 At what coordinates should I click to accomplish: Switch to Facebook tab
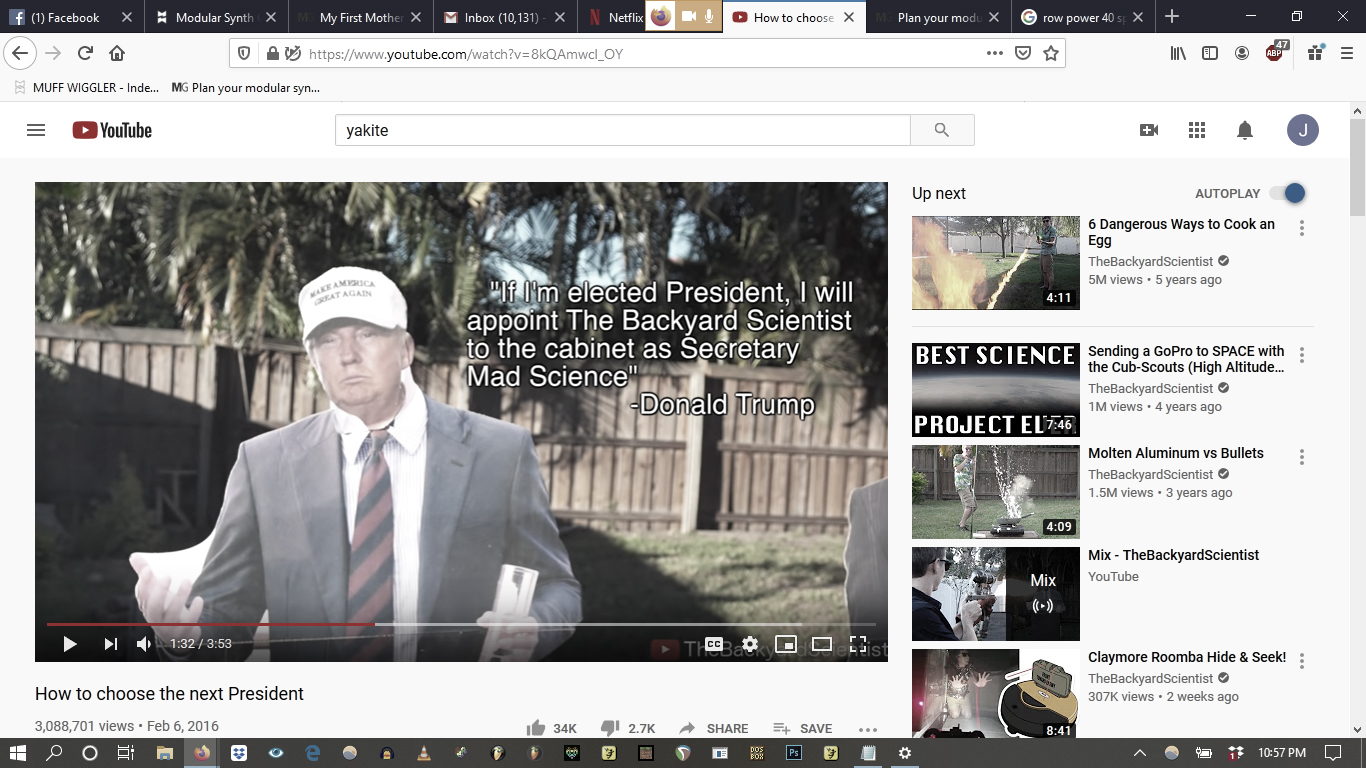[x=72, y=17]
